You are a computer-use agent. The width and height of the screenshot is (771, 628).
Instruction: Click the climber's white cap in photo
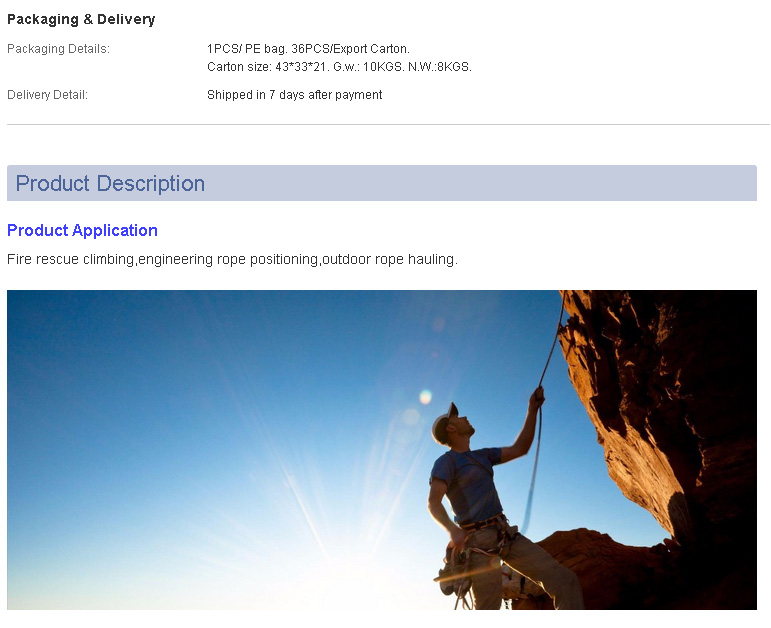point(444,423)
